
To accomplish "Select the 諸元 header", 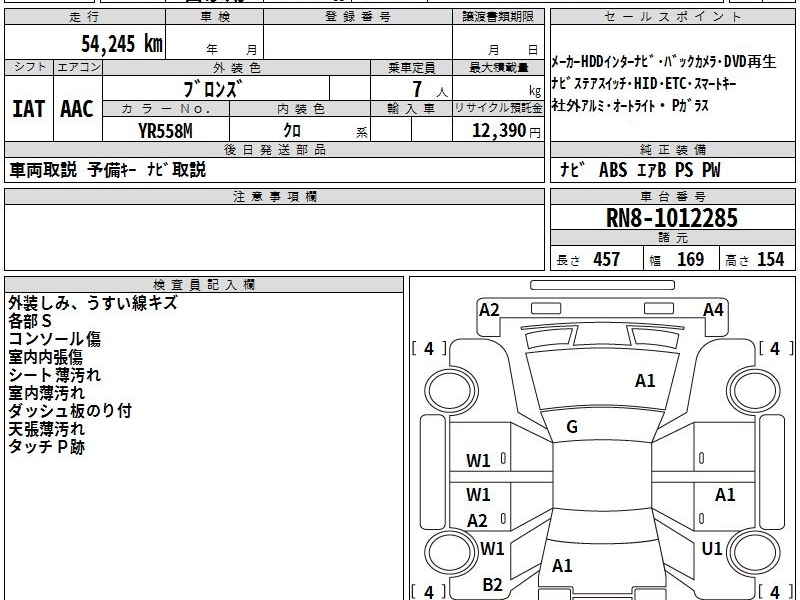I will point(672,238).
